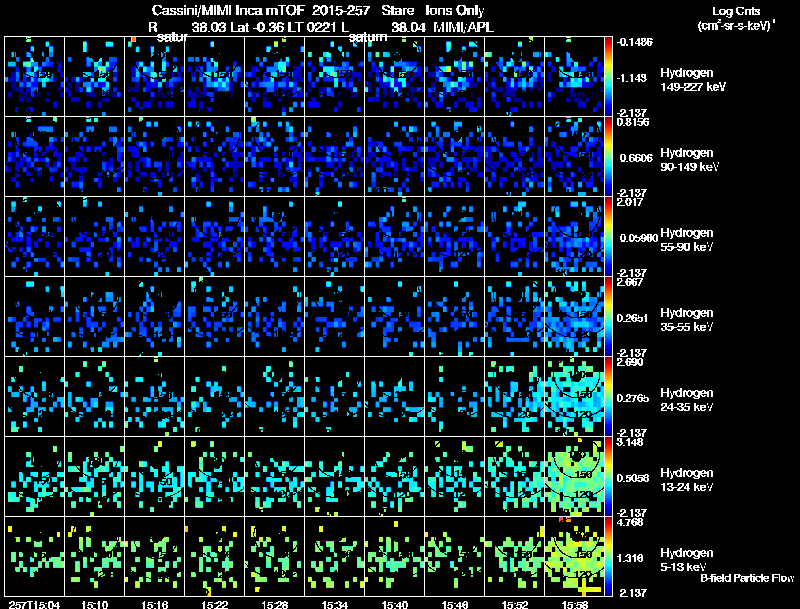Screen dimensions: 800x609
Task: Select the 15:58 image in 5-13 keV row
Action: [575, 556]
